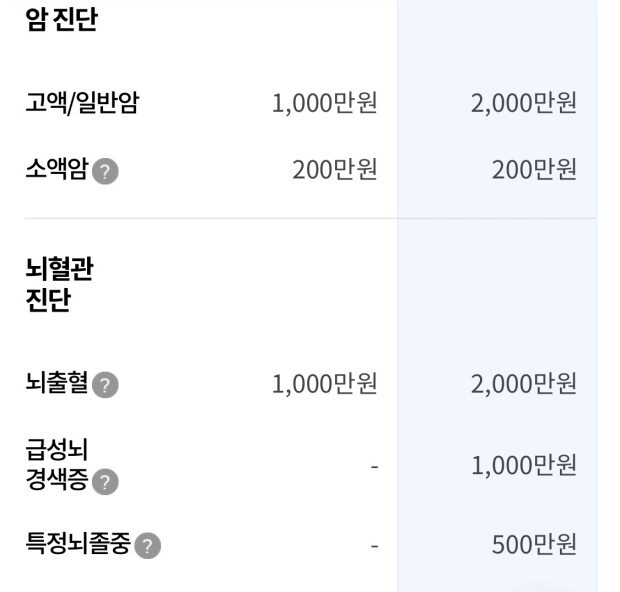Click the unhighlighted 200만원 amount for 소액암
The image size is (620, 592).
tap(334, 170)
